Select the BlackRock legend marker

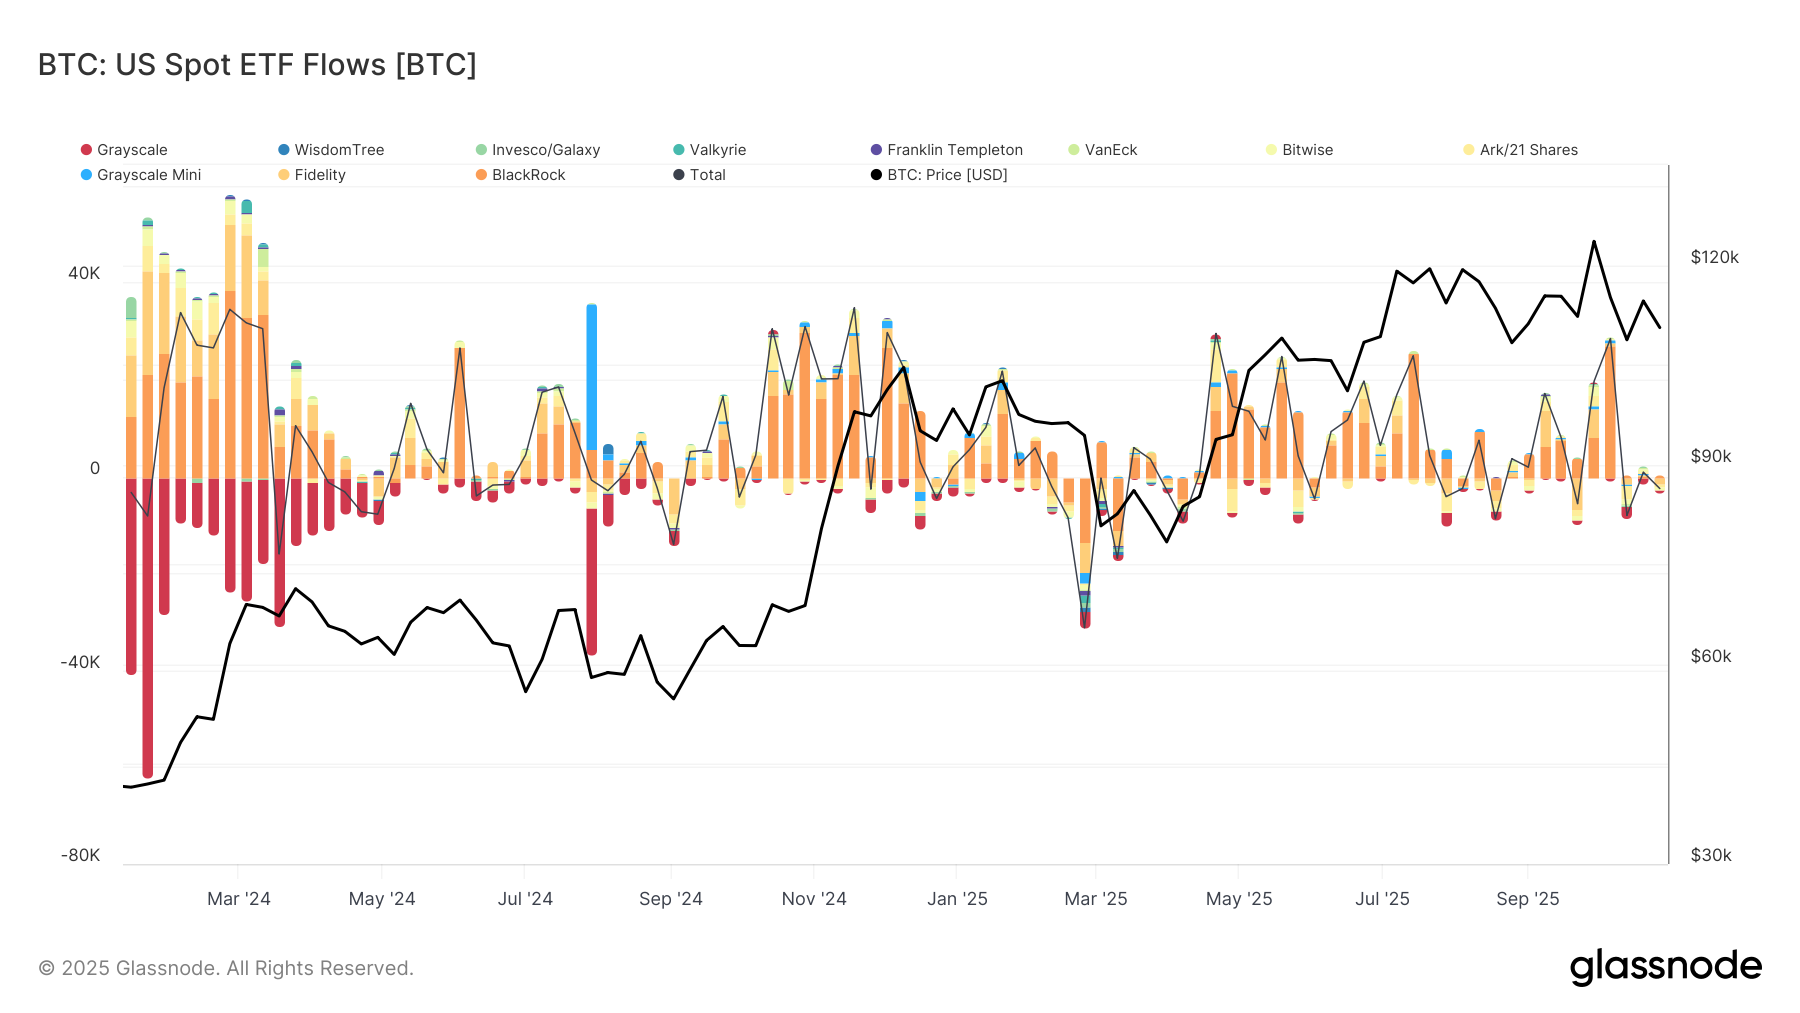tap(483, 174)
